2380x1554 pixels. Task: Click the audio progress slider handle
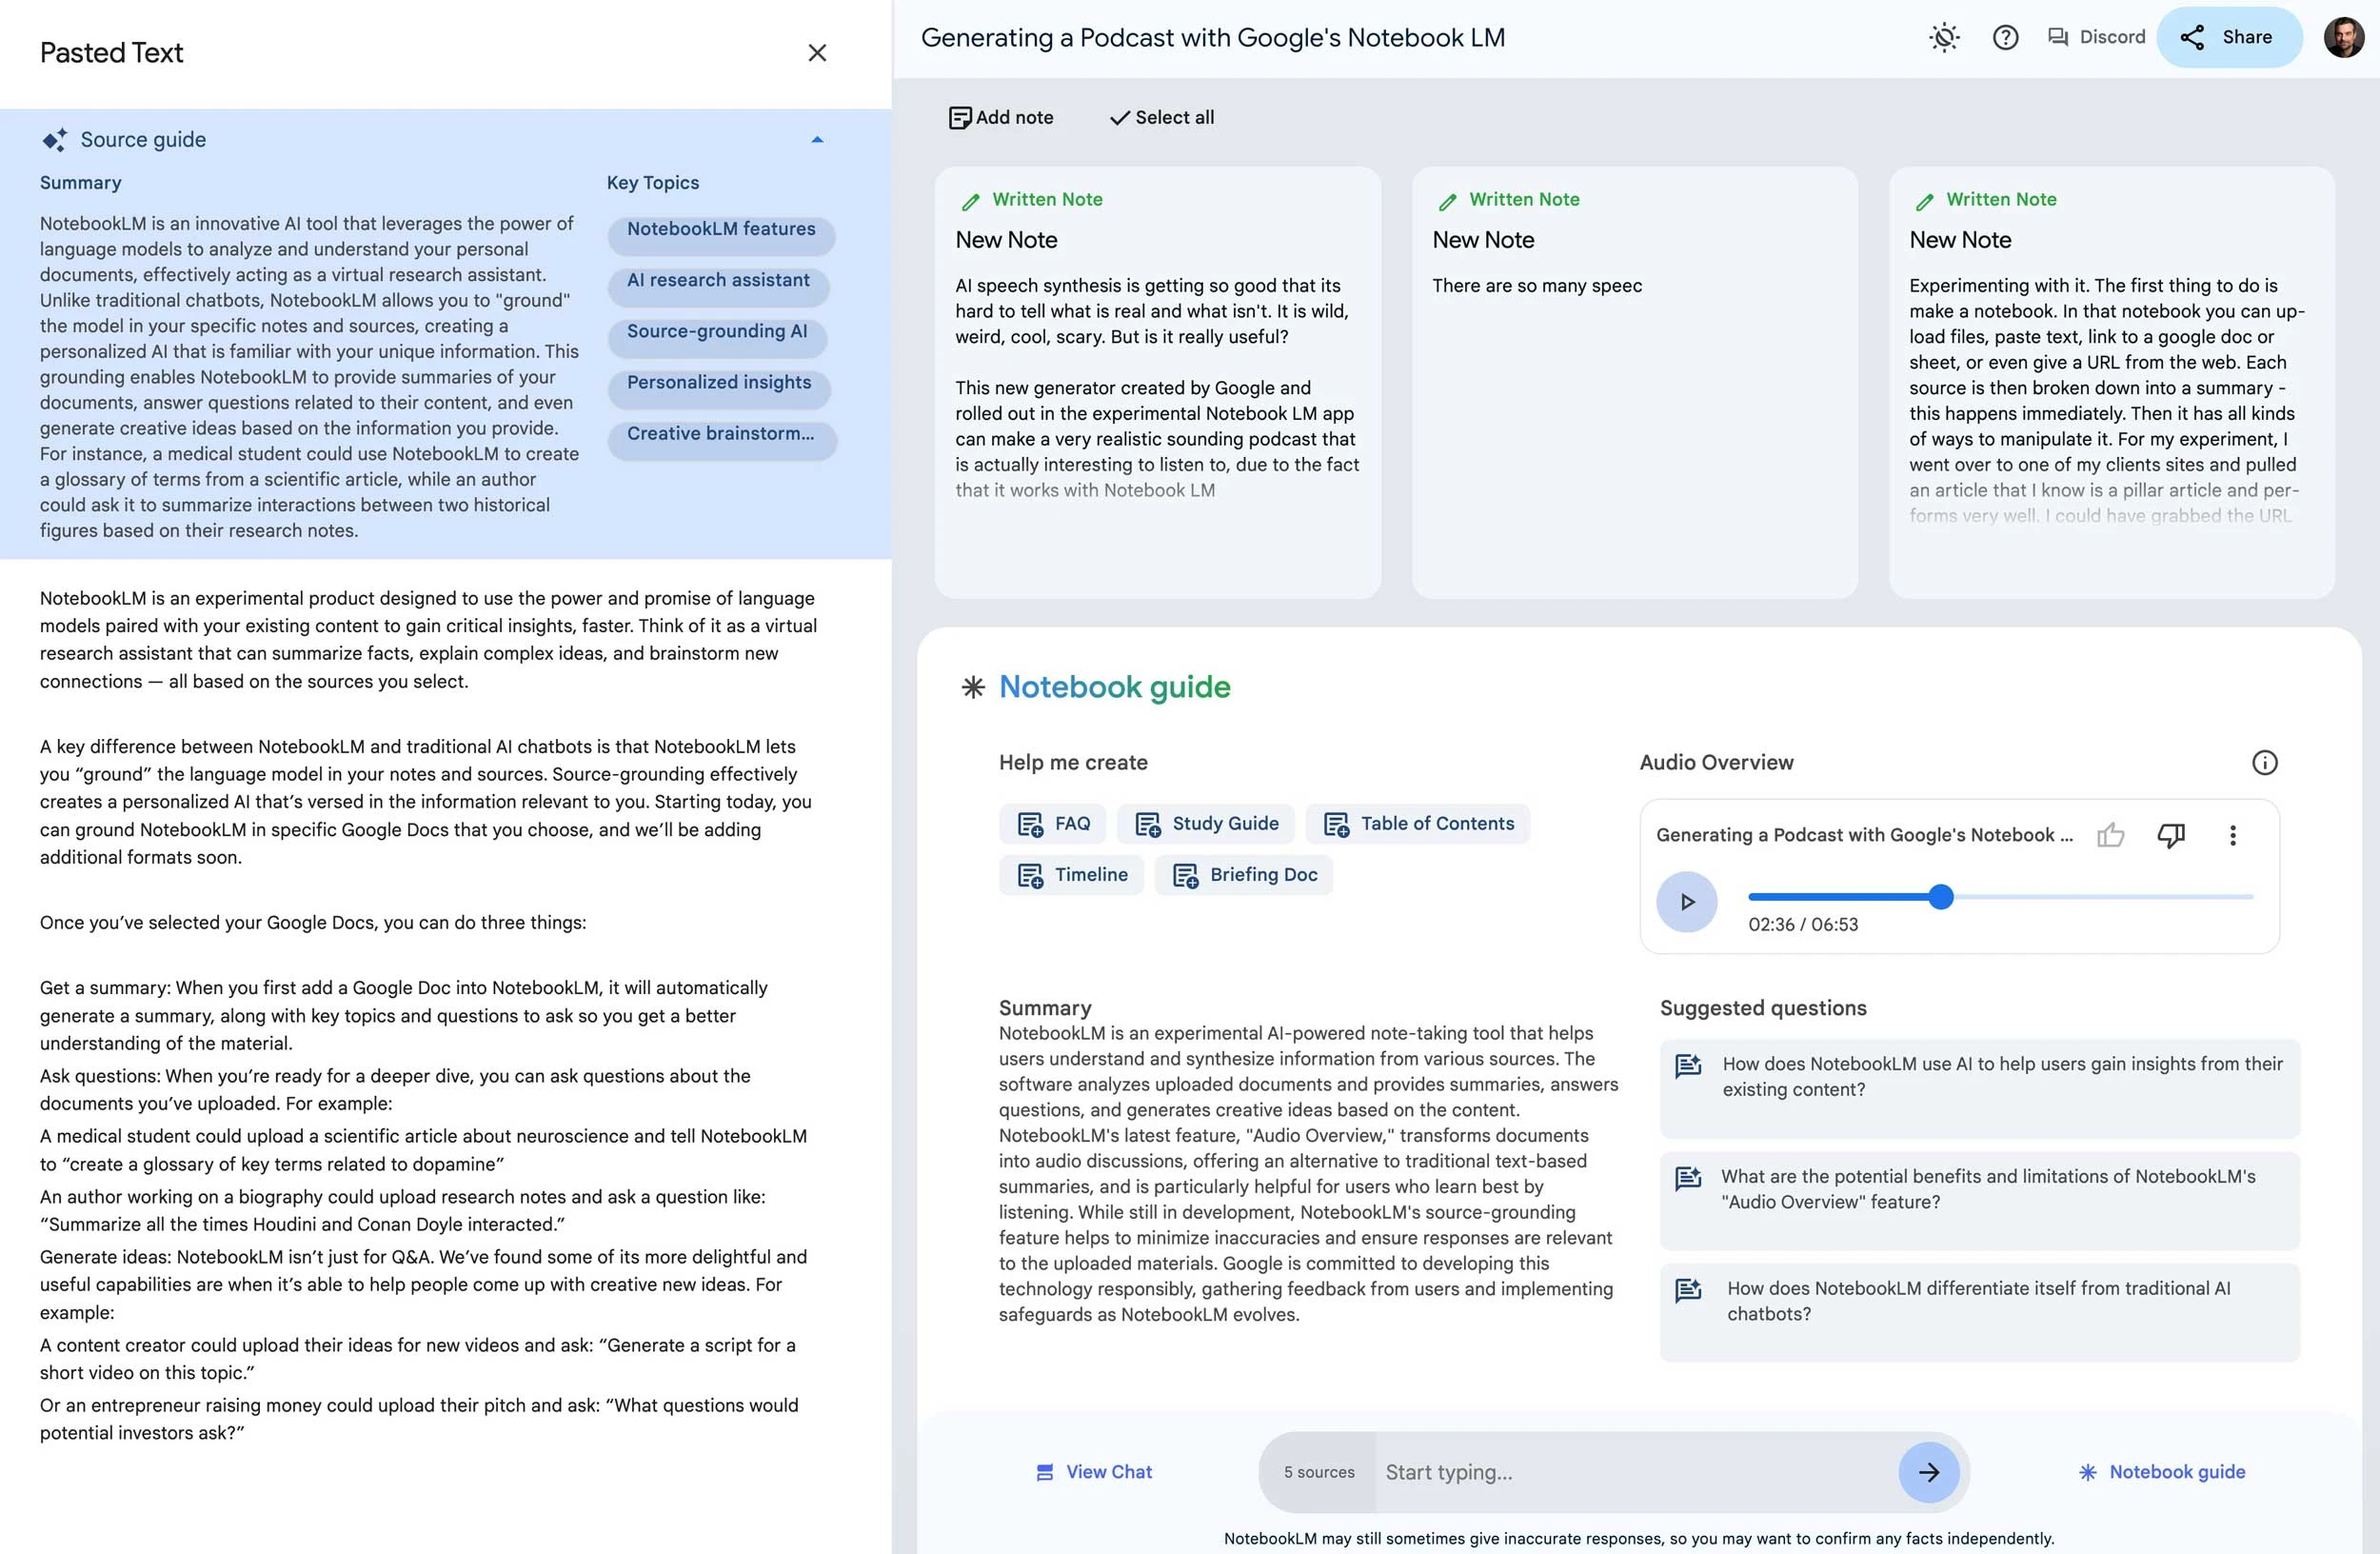tap(1940, 897)
